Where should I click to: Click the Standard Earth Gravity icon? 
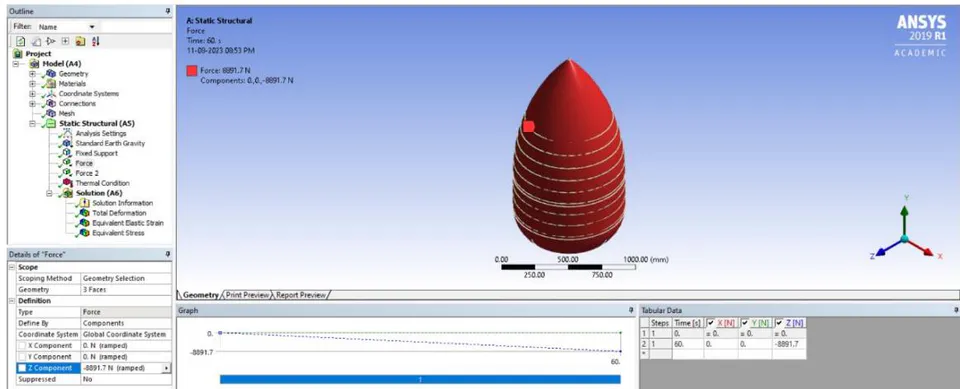click(x=67, y=143)
